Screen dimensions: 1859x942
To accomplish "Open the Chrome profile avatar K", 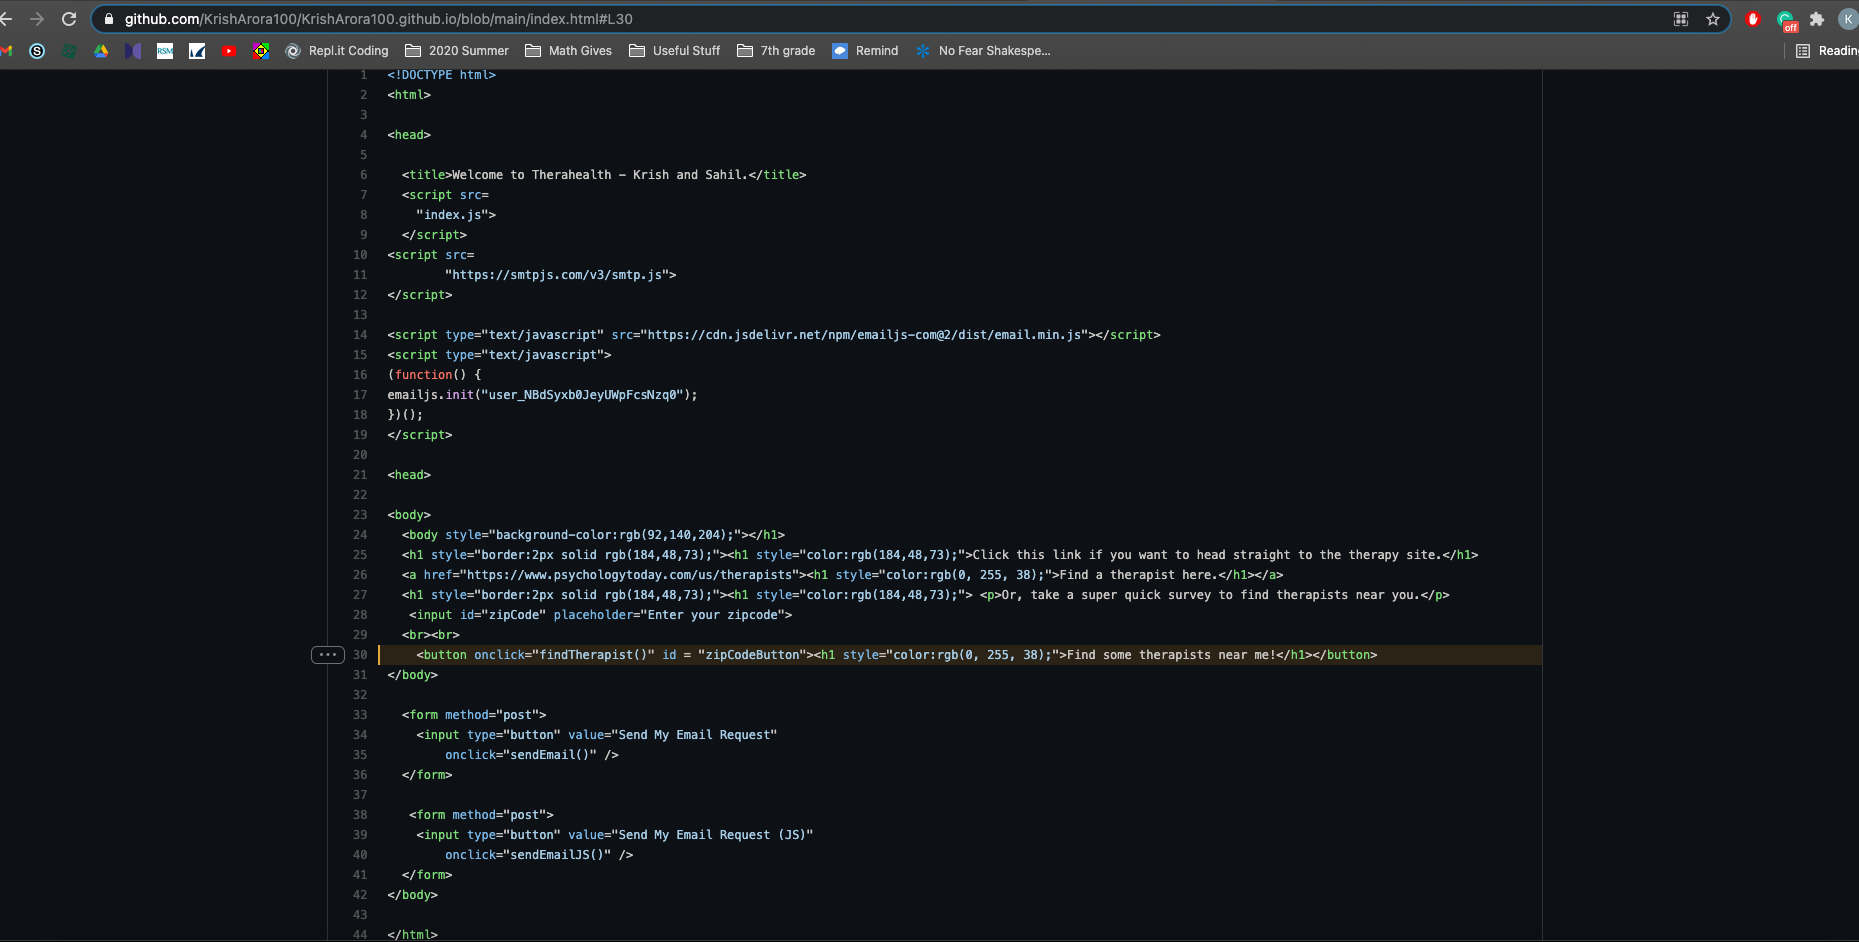I will tap(1848, 19).
